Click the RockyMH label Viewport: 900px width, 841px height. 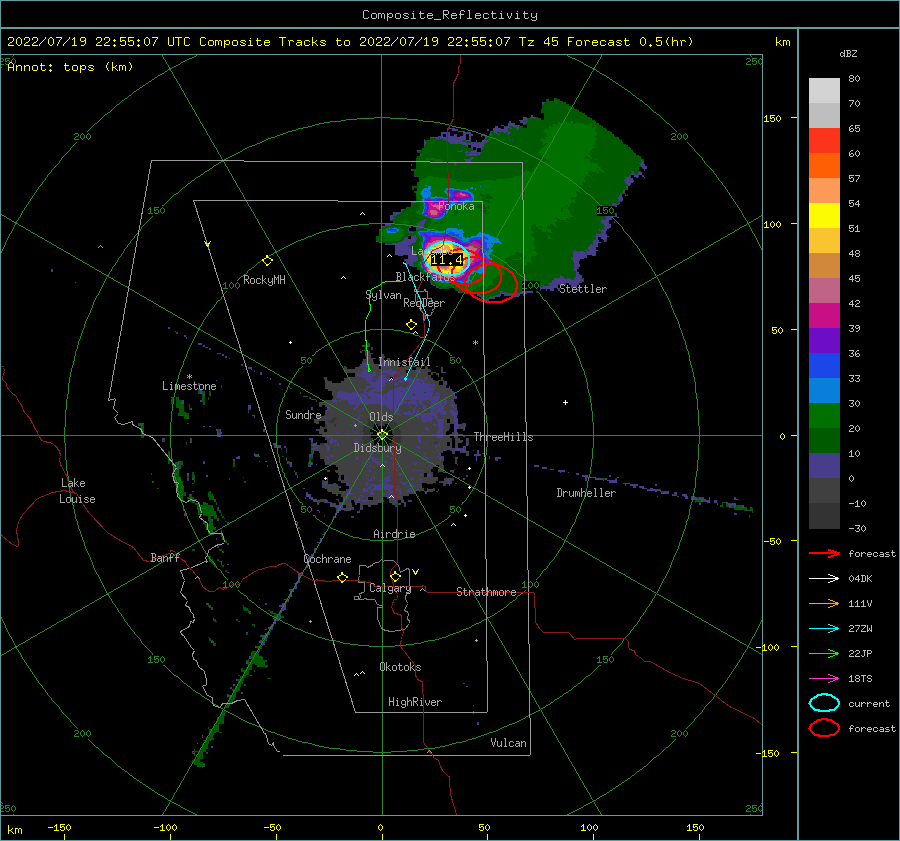[264, 280]
